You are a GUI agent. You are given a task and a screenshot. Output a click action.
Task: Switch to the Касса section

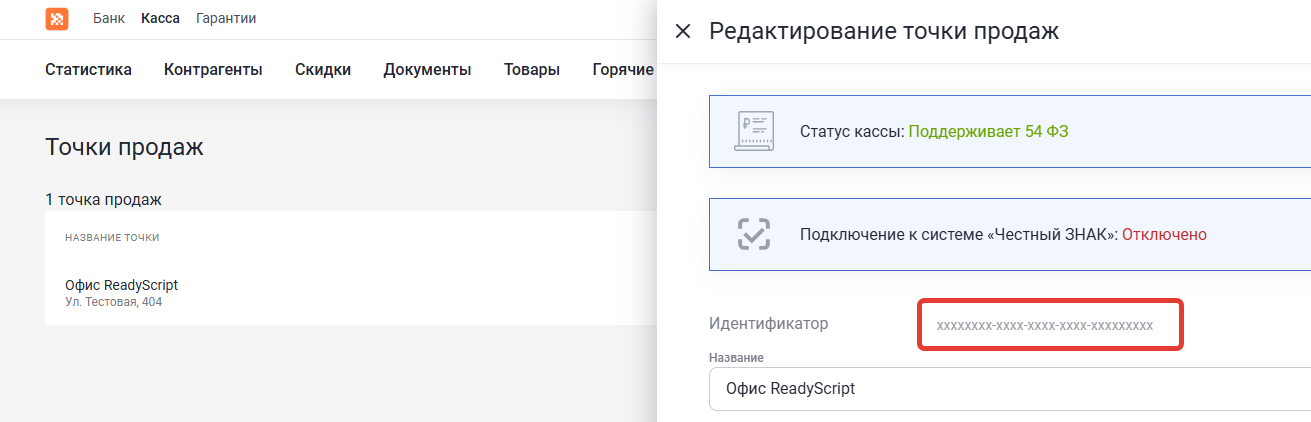(x=161, y=18)
